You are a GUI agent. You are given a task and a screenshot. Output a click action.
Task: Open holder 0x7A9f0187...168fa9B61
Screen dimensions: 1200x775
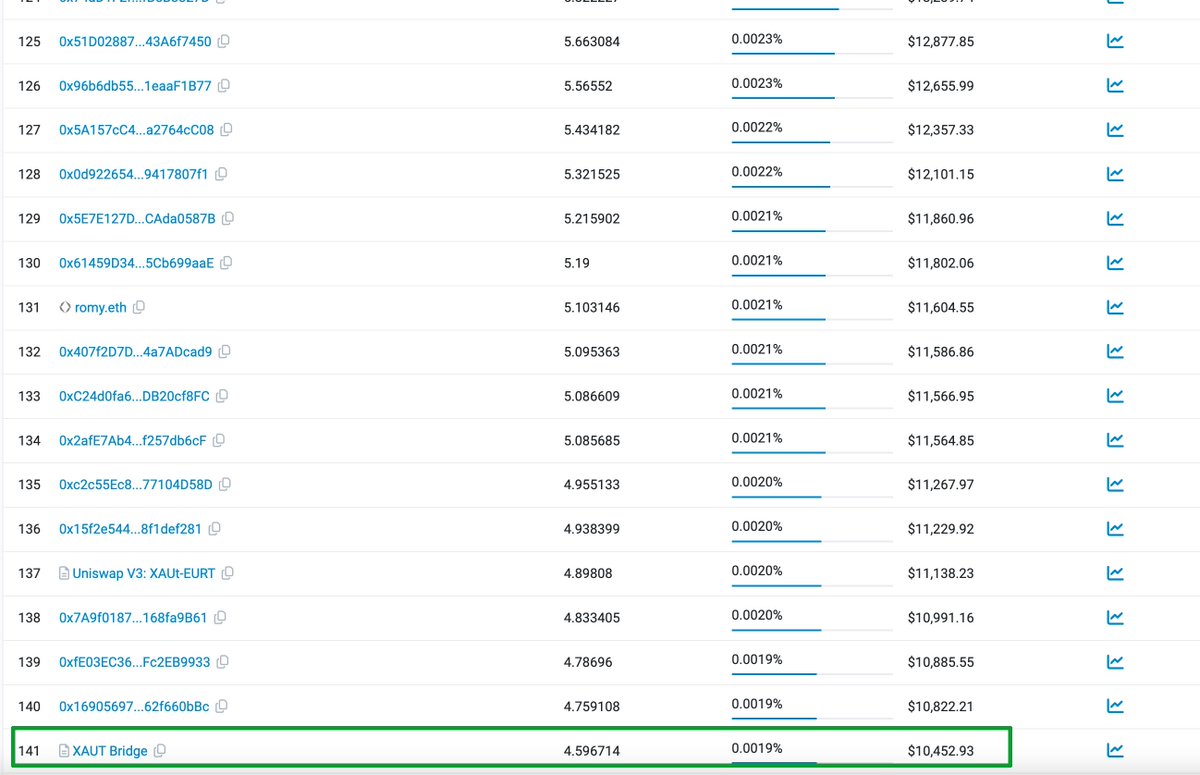click(x=133, y=618)
